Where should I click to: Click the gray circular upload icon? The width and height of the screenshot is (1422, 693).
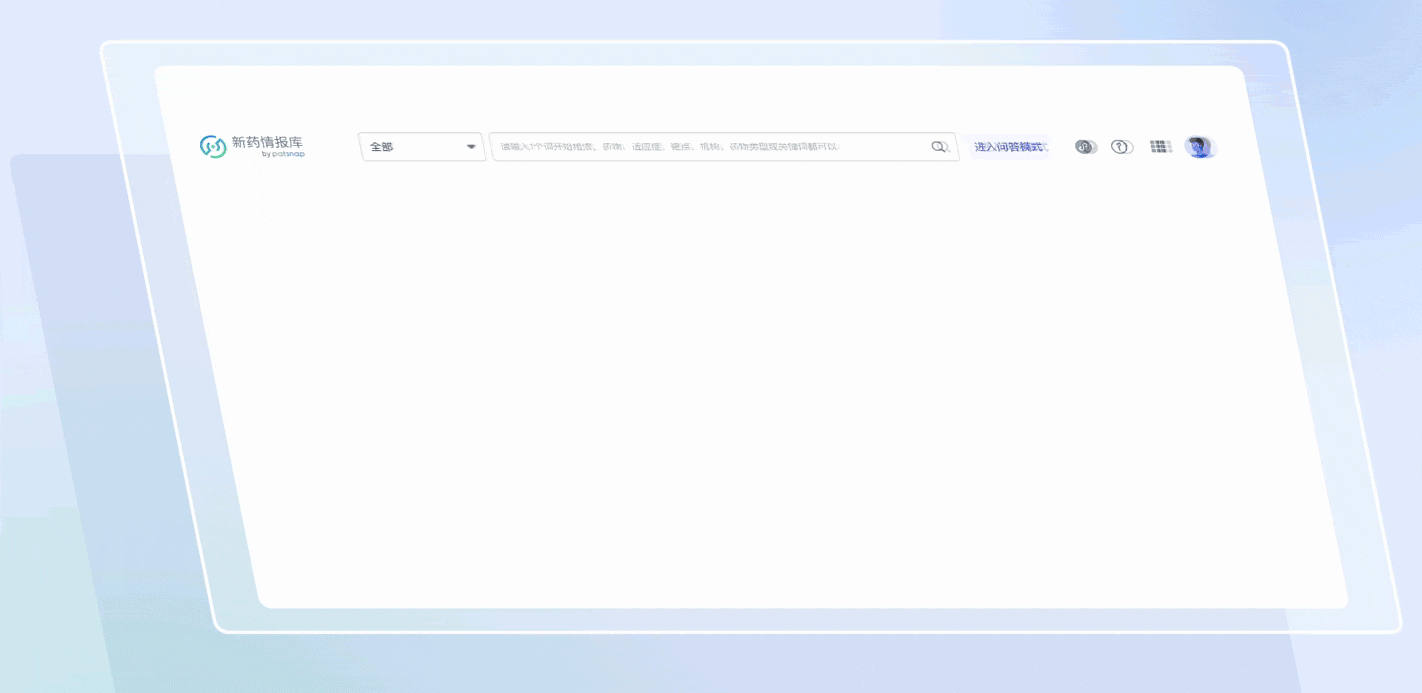[1085, 147]
